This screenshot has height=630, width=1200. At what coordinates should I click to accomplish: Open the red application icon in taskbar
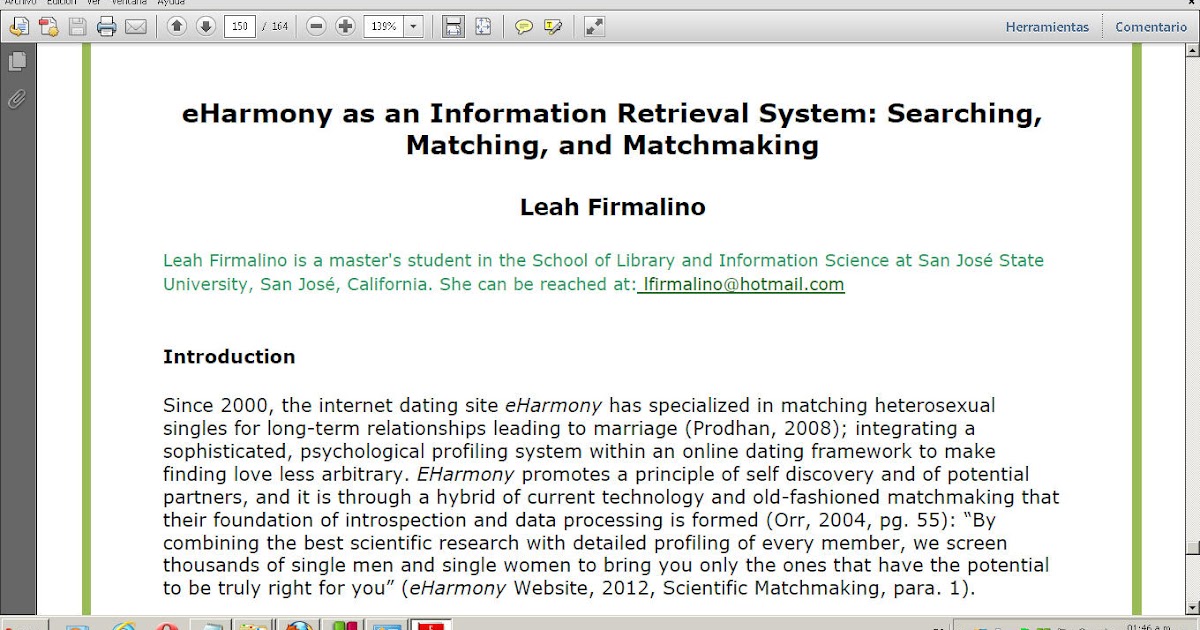pos(431,626)
